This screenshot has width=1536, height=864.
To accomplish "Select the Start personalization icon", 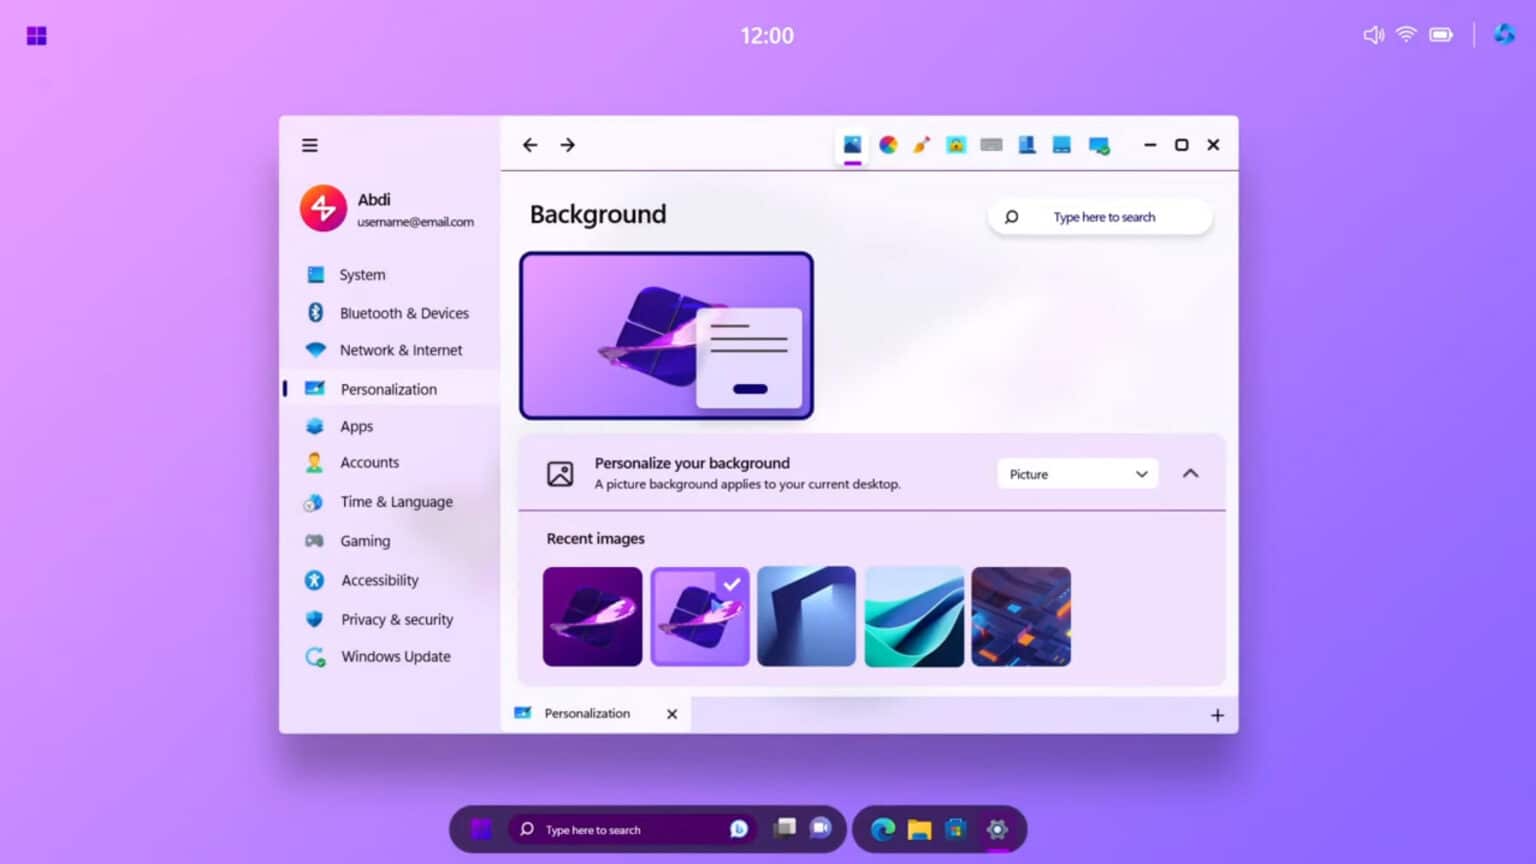I will click(x=1025, y=144).
